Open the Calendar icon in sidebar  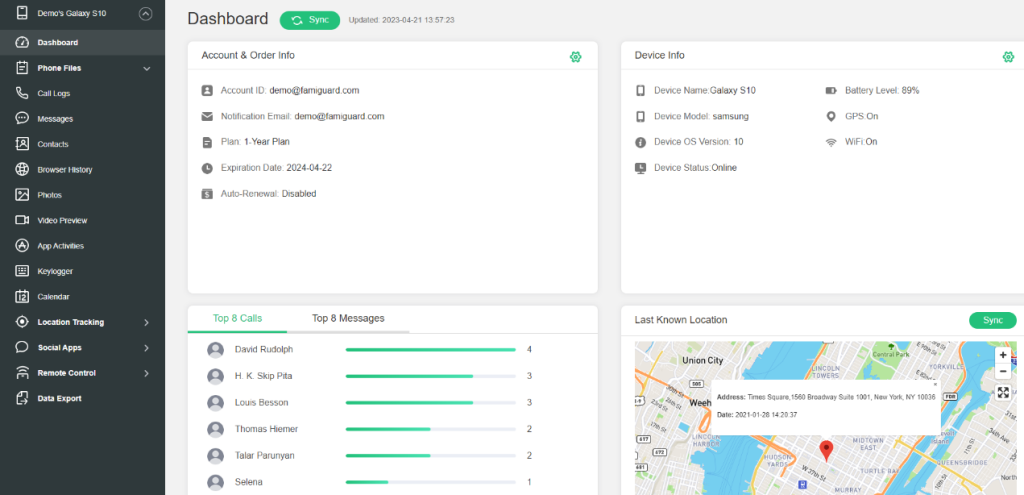[22, 297]
